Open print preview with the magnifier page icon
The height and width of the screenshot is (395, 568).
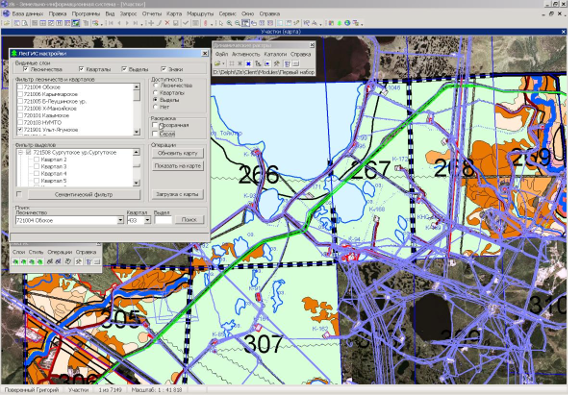pyautogui.click(x=25, y=23)
